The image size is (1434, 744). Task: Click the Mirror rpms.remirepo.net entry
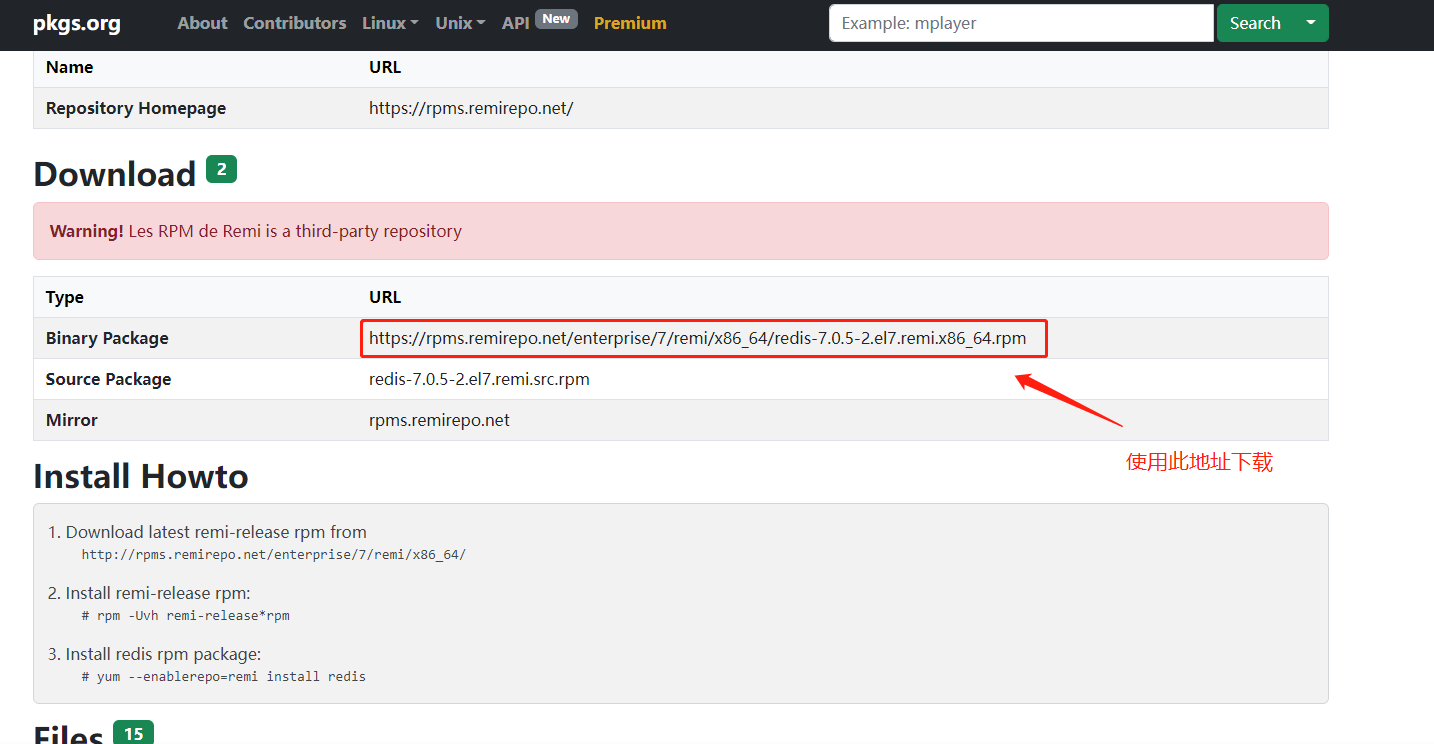click(x=439, y=420)
